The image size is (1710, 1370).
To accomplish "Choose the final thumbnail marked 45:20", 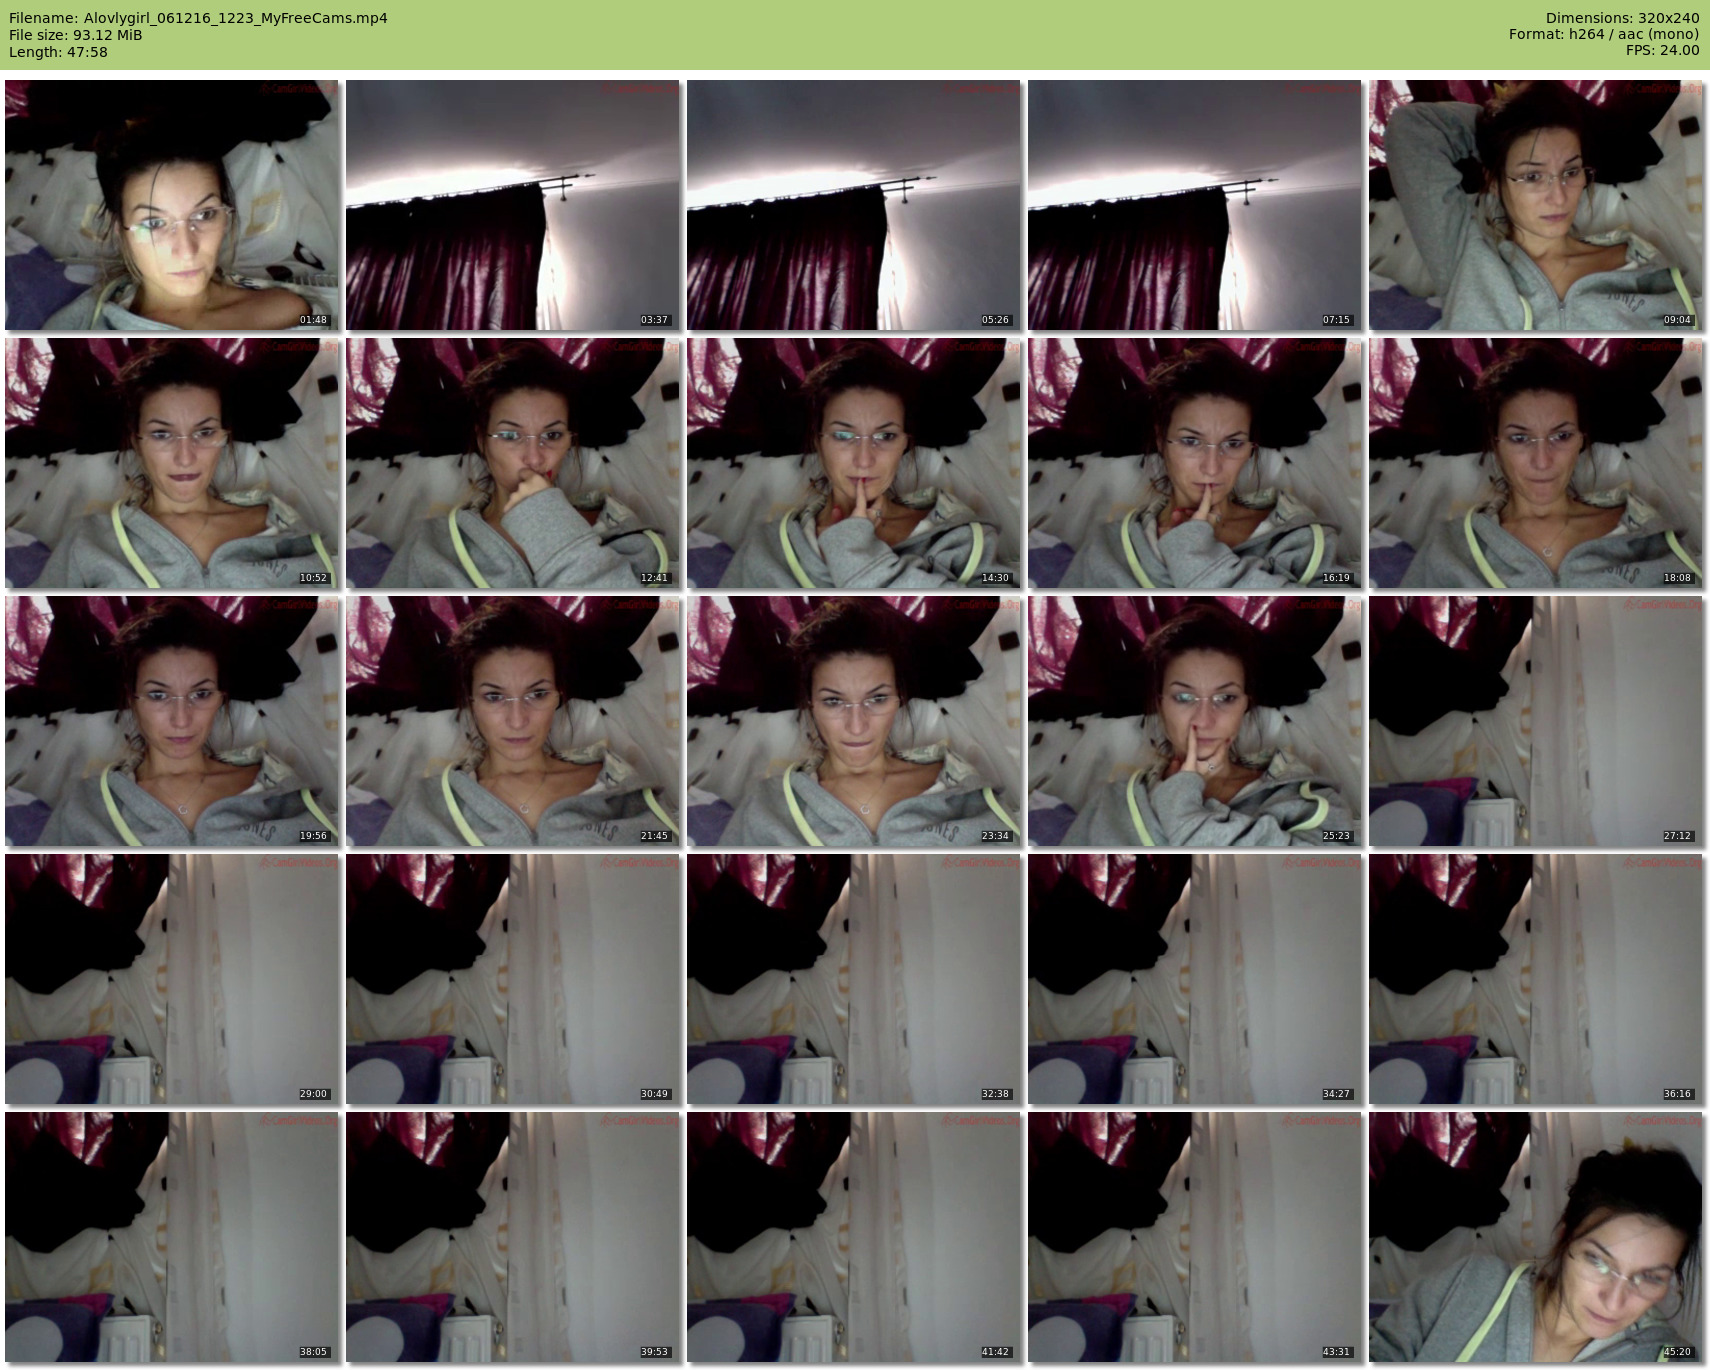I will coord(1536,1237).
